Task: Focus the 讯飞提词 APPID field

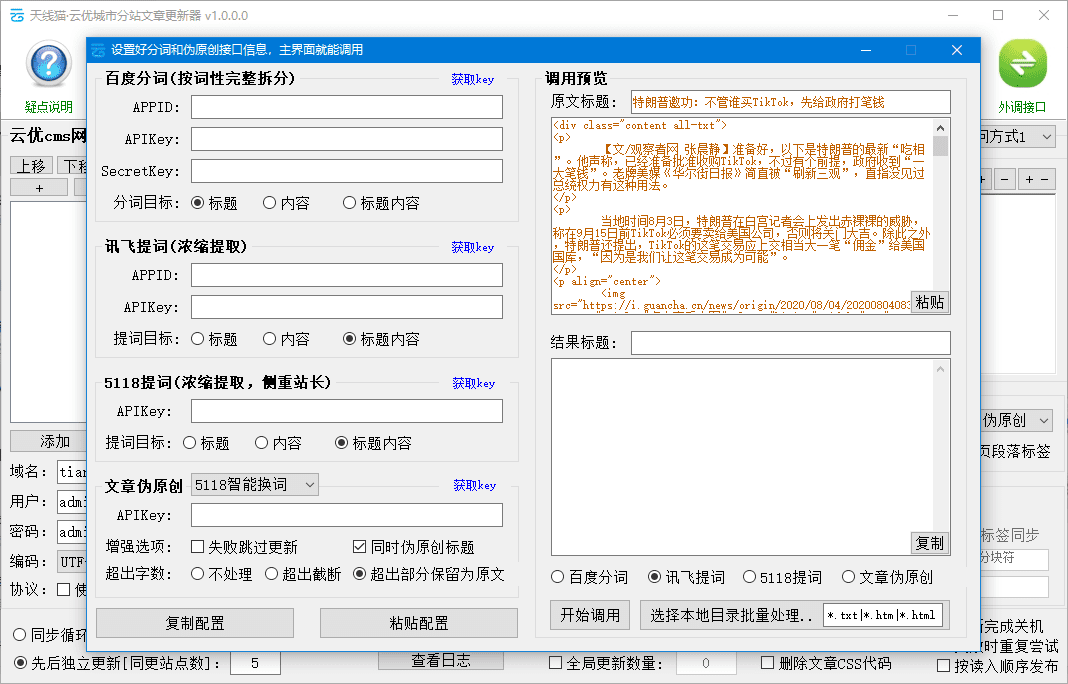Action: tap(347, 275)
